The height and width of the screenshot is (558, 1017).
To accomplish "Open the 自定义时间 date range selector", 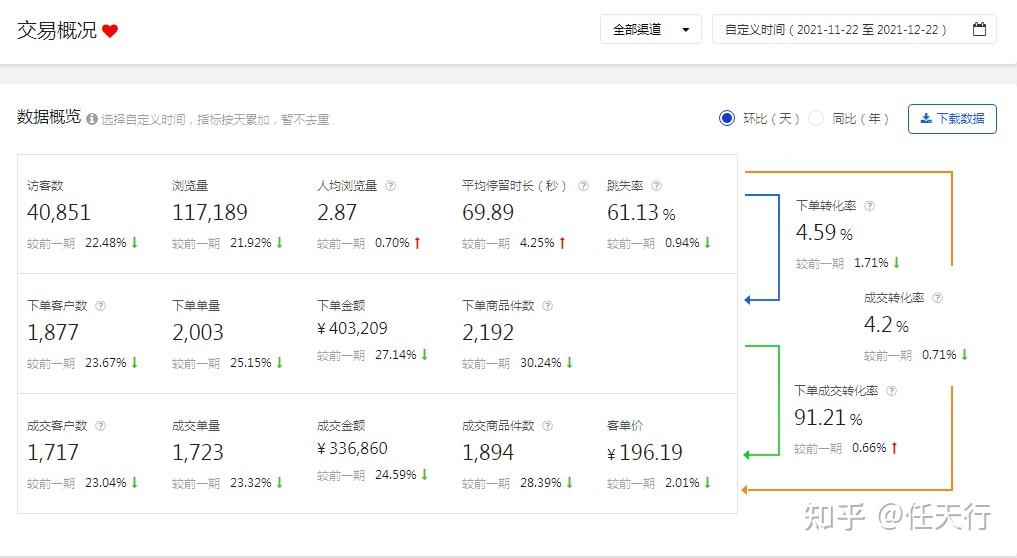I will (x=854, y=29).
